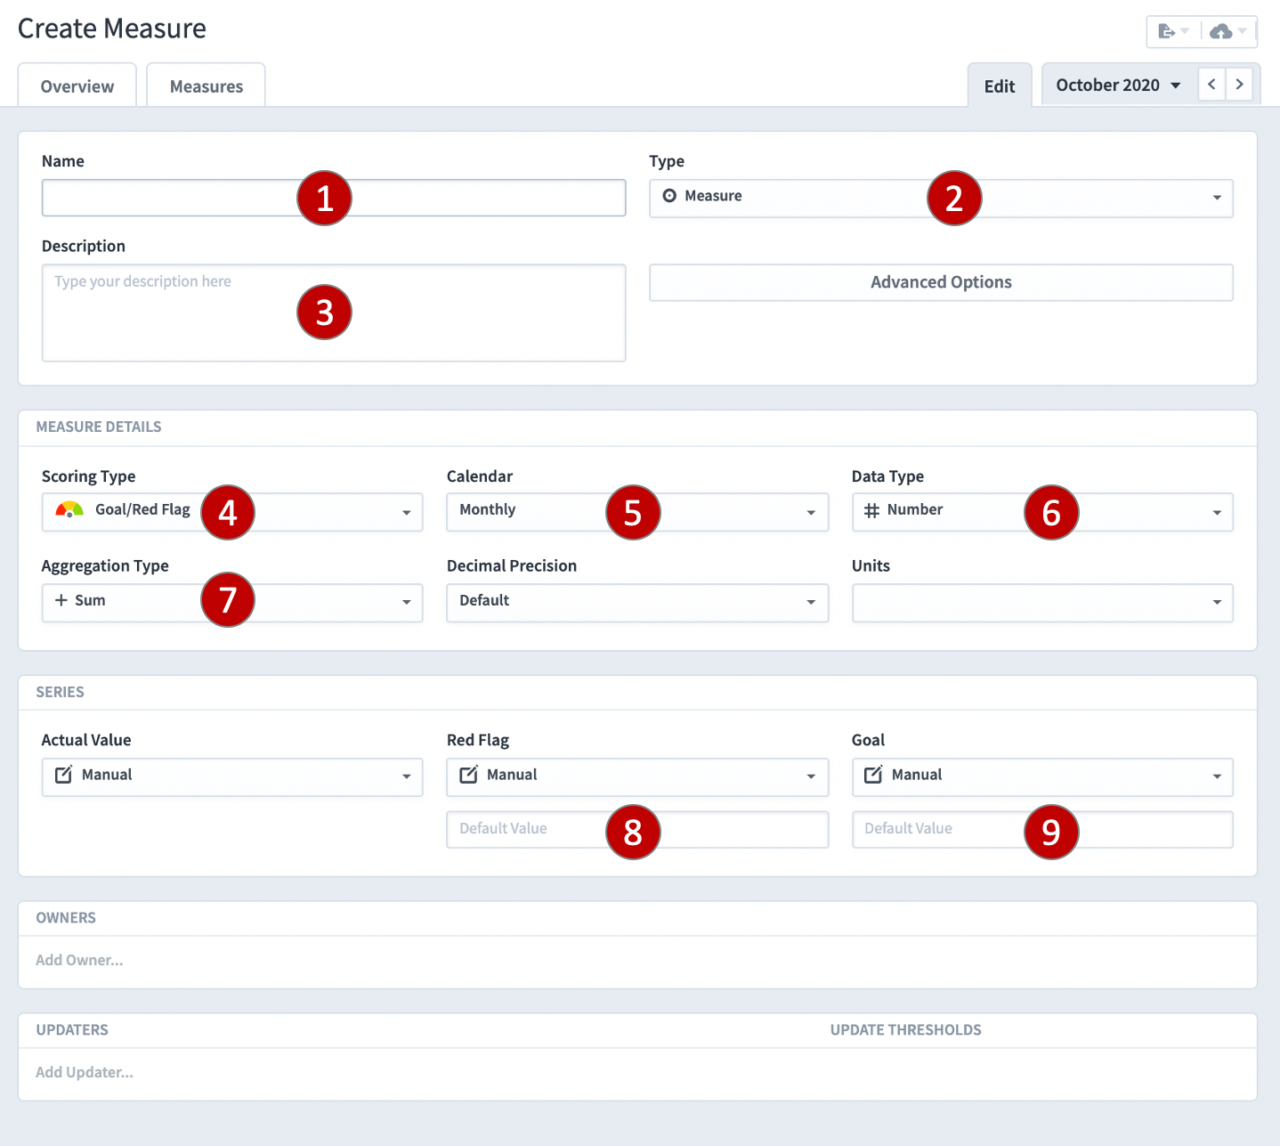Click the target icon beside Measure type
Screen dimensions: 1280x1146
[671, 197]
